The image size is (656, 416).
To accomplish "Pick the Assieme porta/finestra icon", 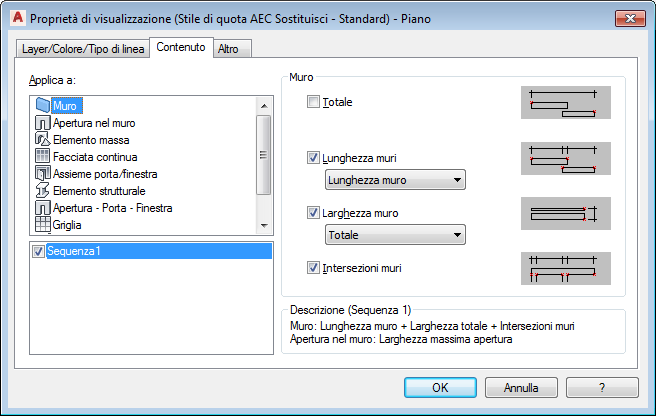I will [43, 173].
